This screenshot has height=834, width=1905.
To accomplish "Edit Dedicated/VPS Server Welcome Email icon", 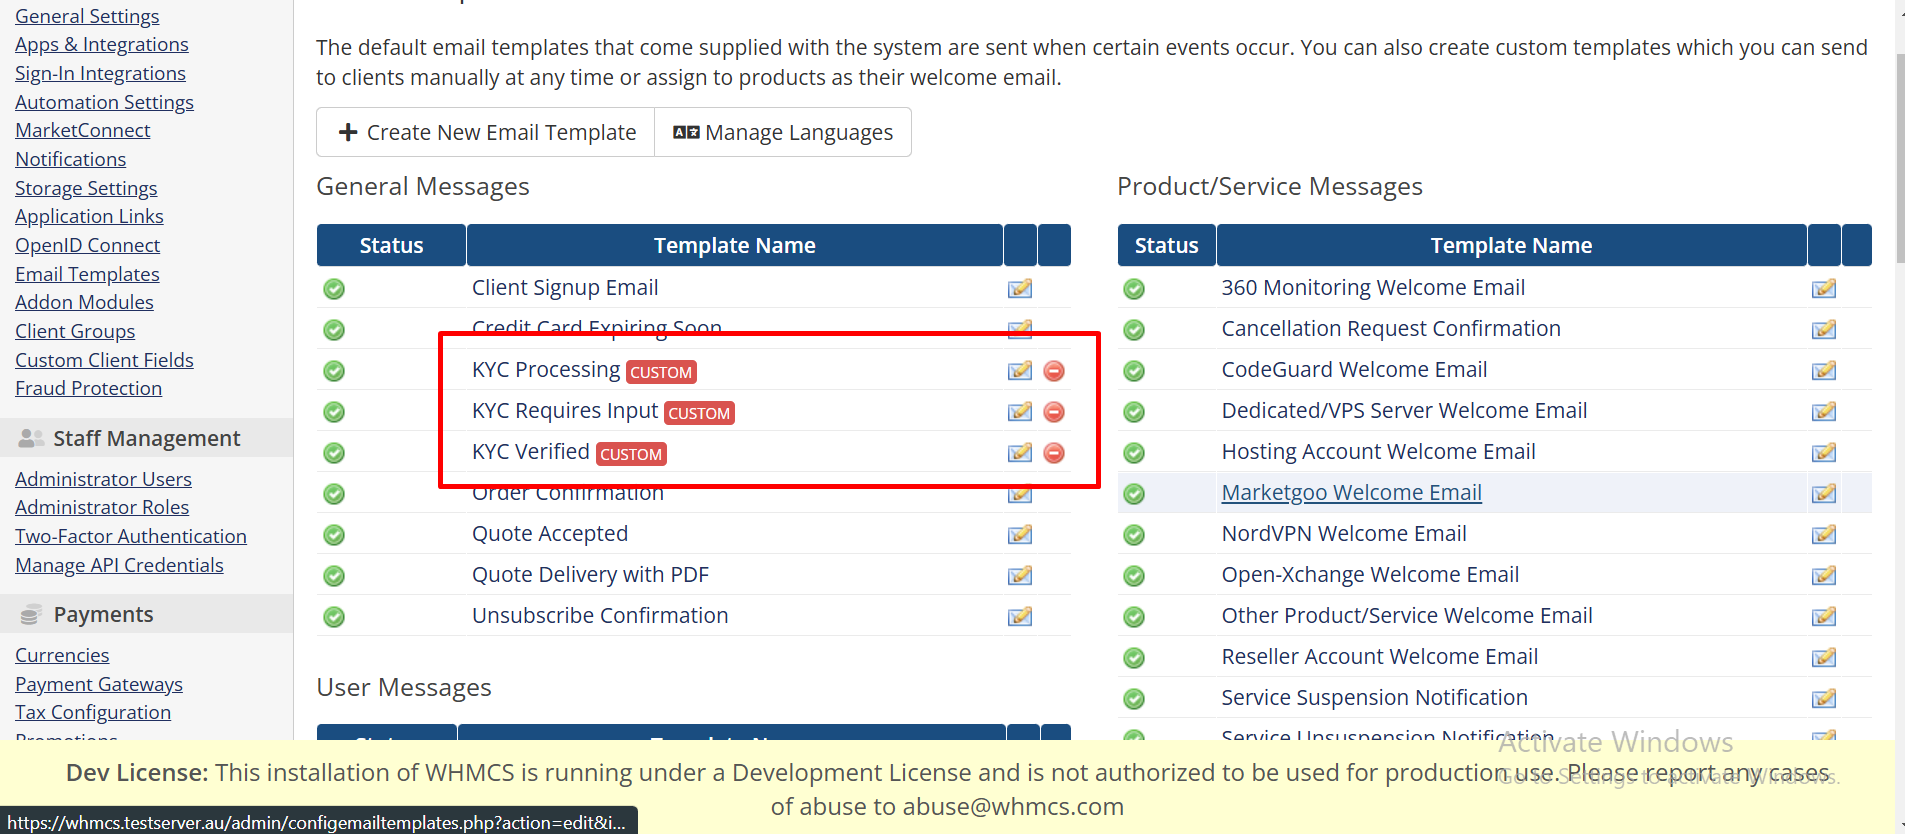I will point(1824,412).
